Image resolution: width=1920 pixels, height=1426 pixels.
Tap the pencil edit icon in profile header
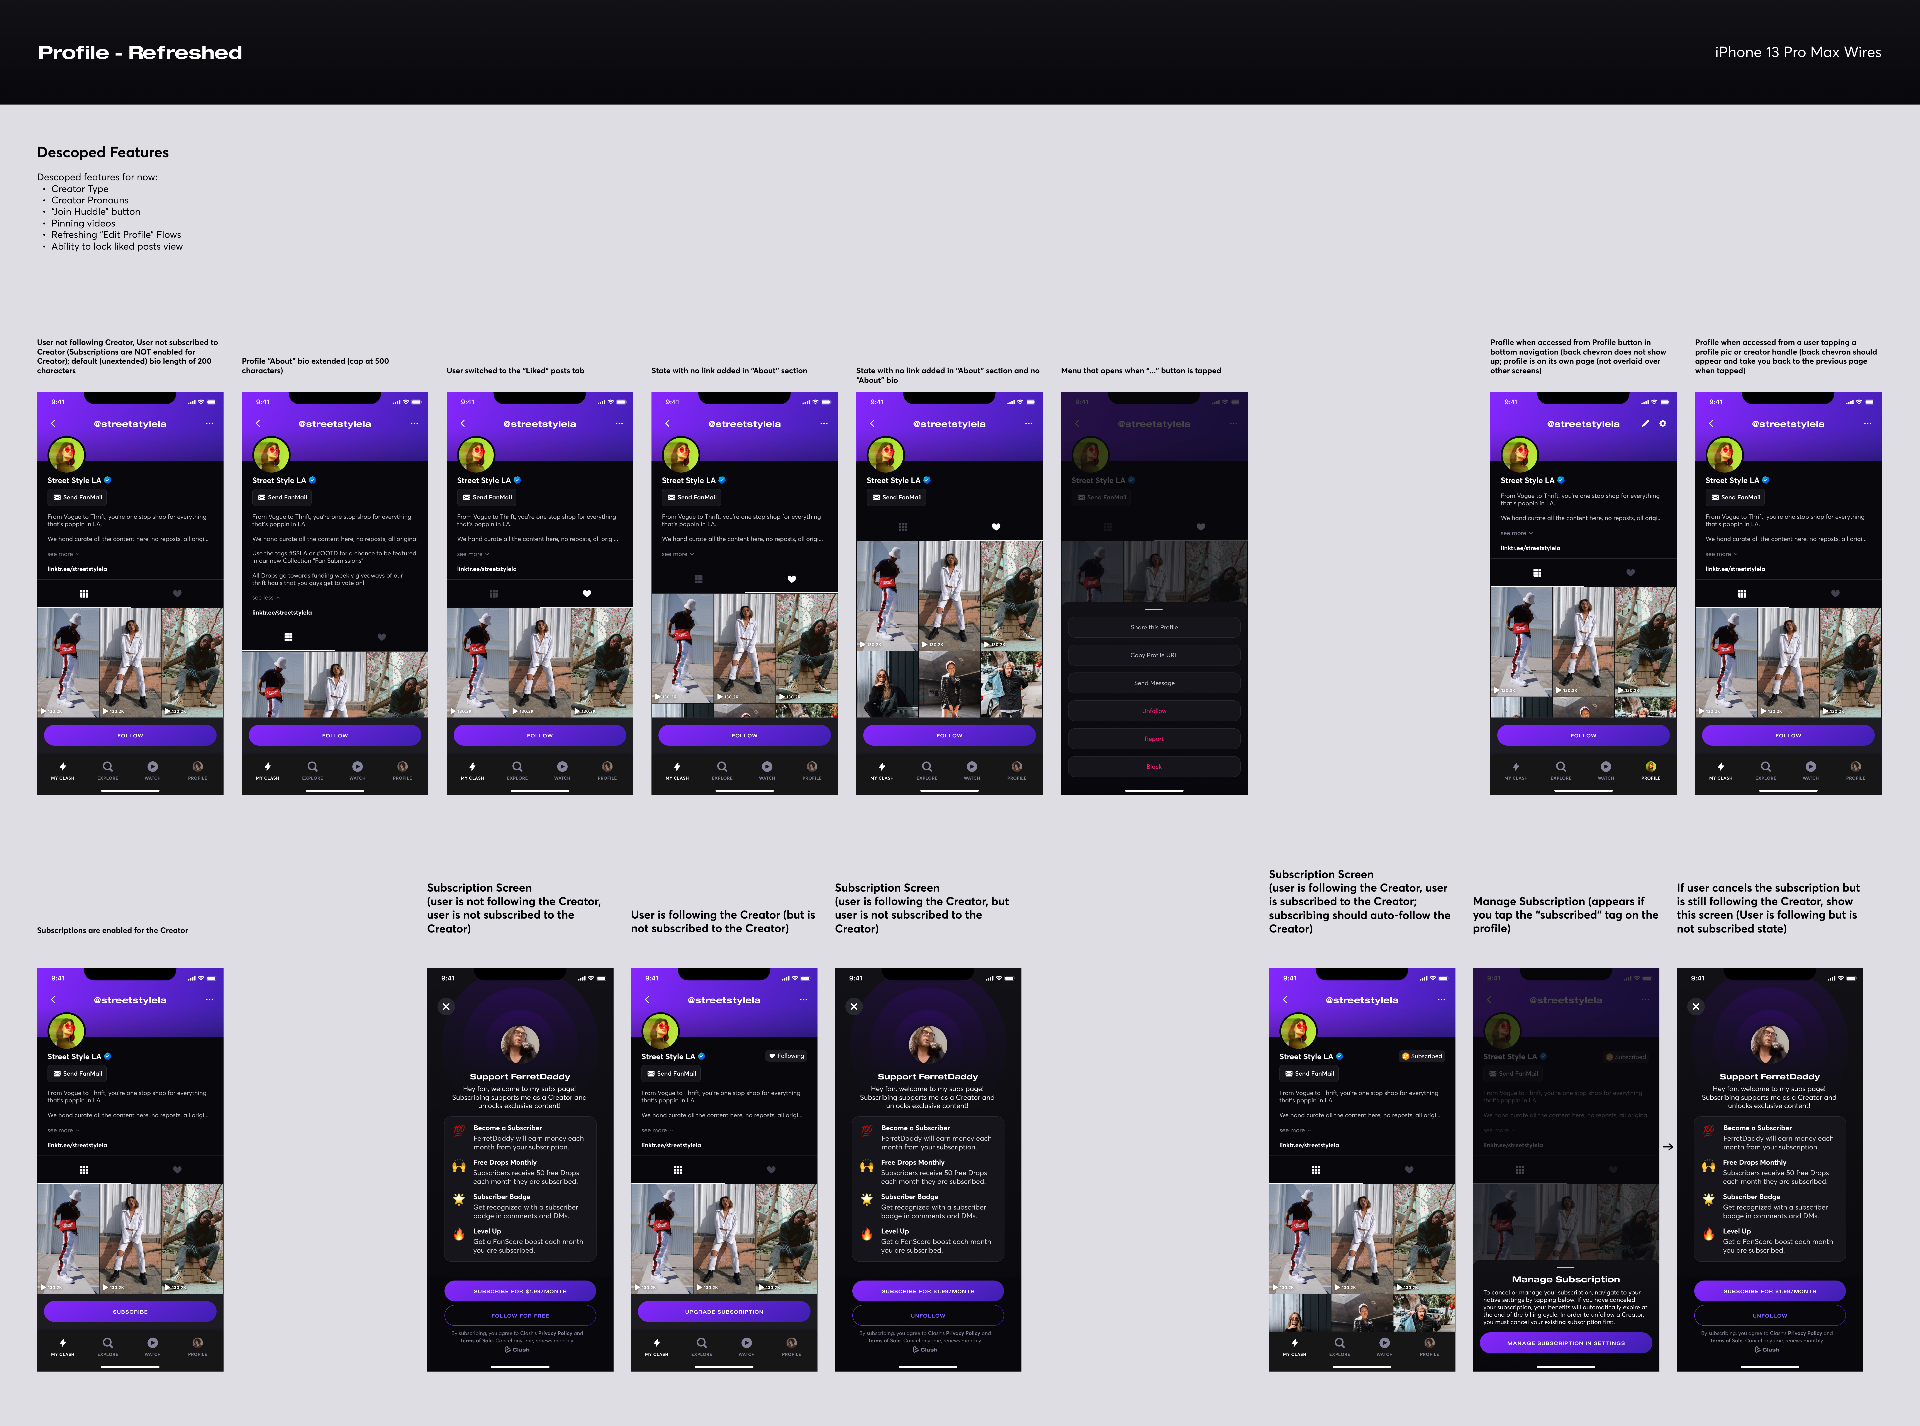pyautogui.click(x=1645, y=424)
